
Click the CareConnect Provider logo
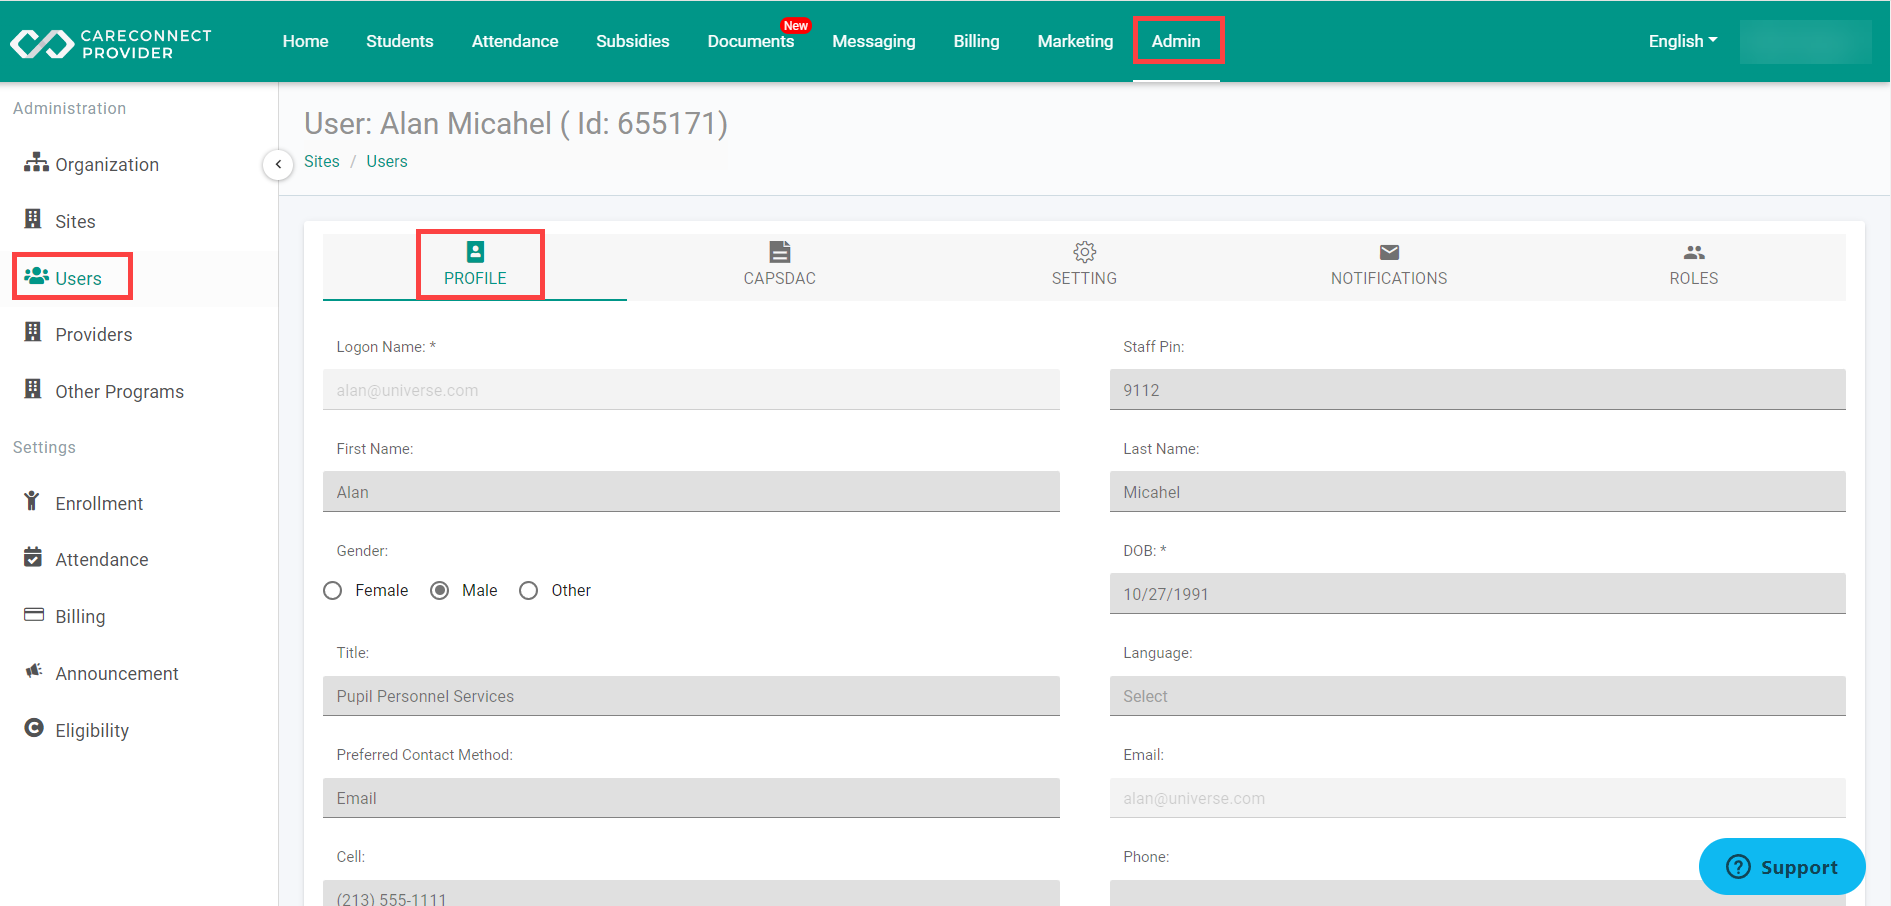(111, 43)
